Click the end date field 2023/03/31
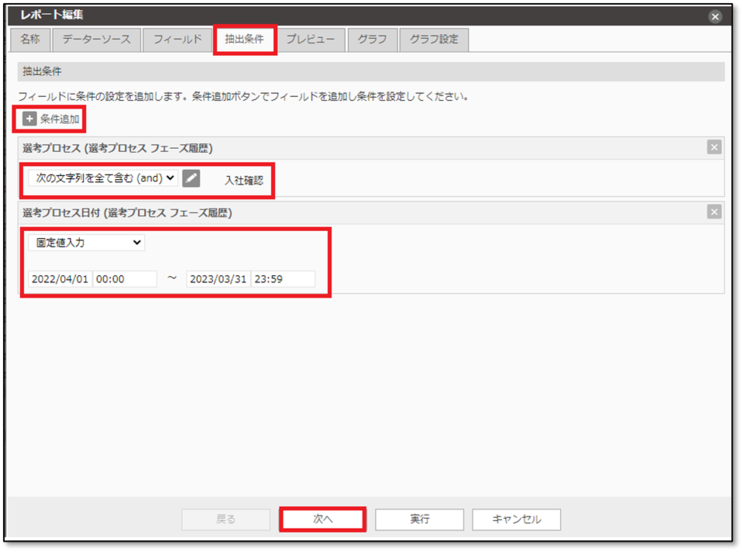This screenshot has height=552, width=743. tap(218, 279)
